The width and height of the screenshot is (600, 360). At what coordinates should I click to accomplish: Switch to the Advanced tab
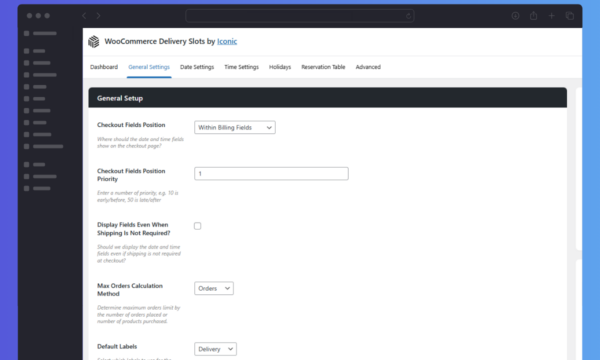[x=368, y=67]
